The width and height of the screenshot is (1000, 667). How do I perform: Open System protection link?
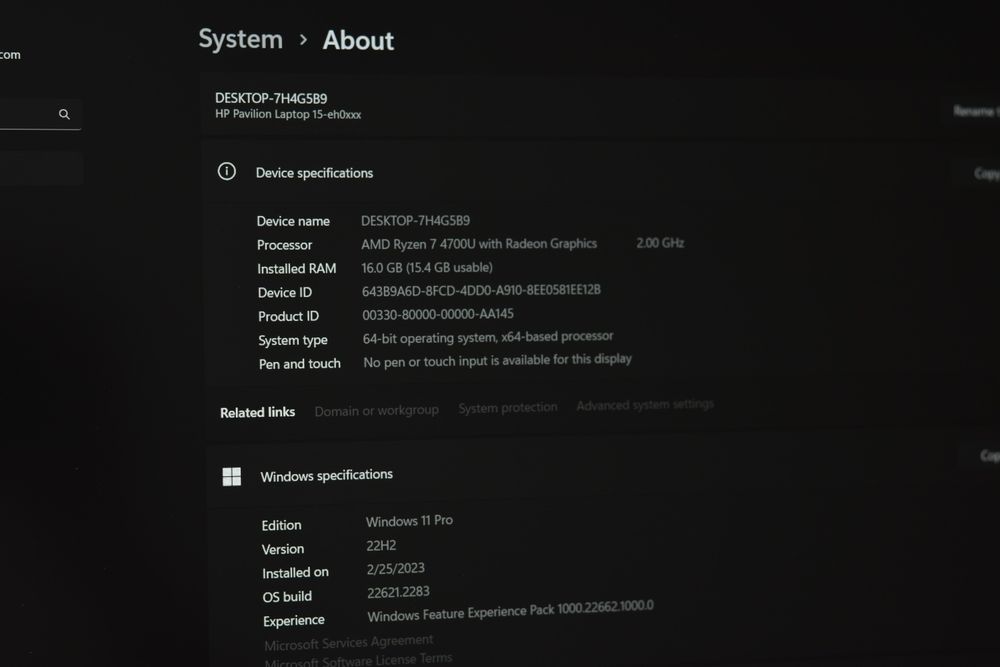point(508,407)
